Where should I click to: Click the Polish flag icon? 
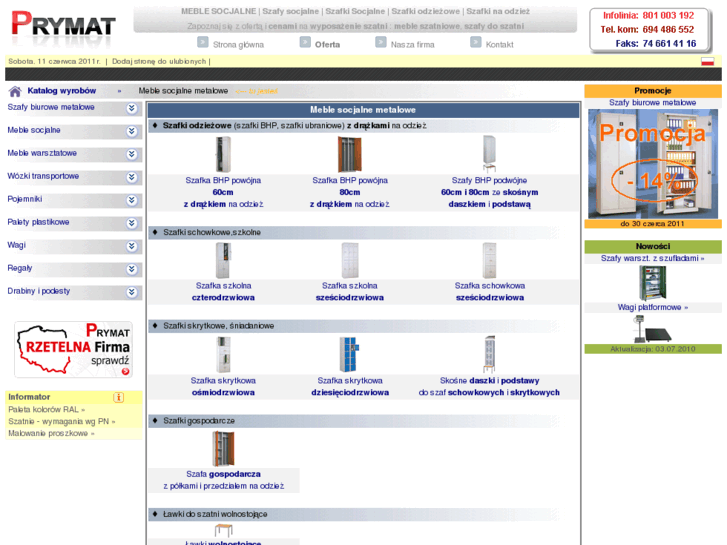pos(707,61)
